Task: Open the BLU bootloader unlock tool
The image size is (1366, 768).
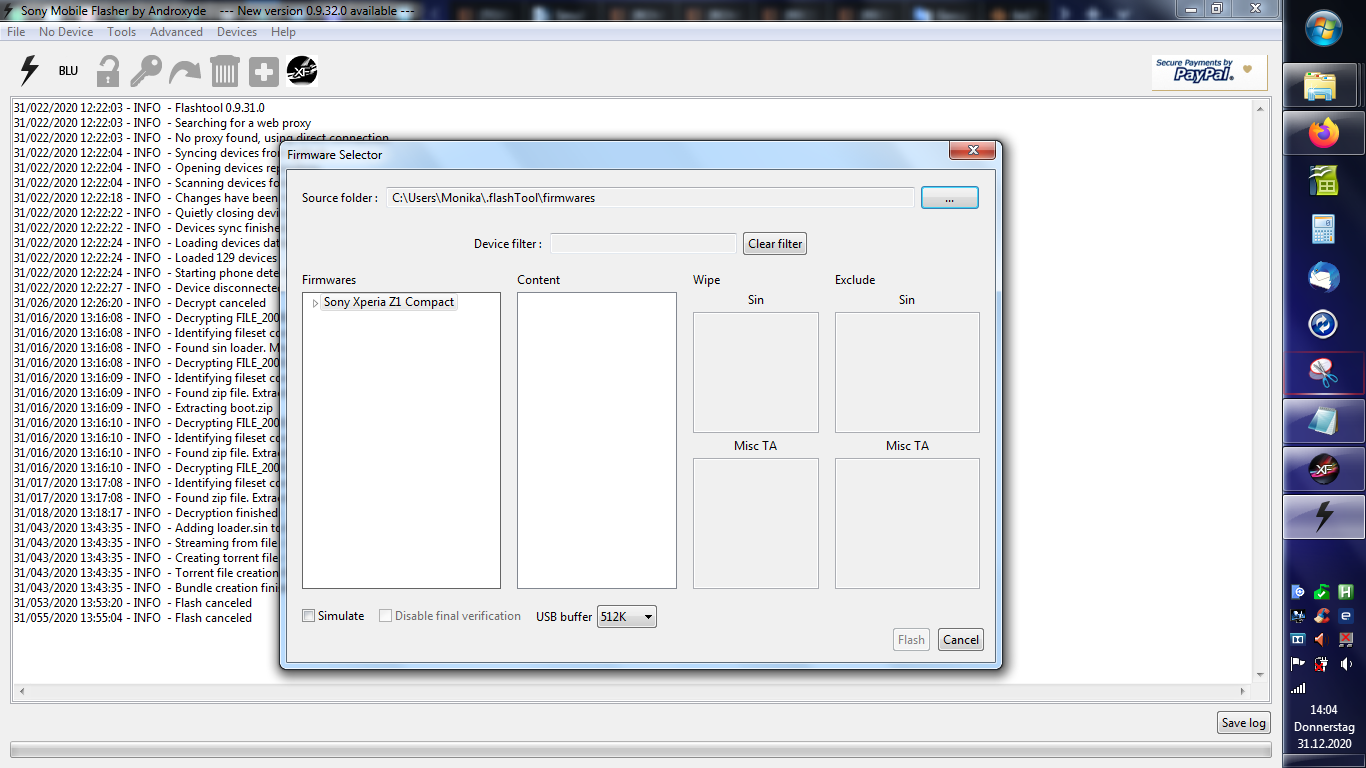Action: point(68,71)
